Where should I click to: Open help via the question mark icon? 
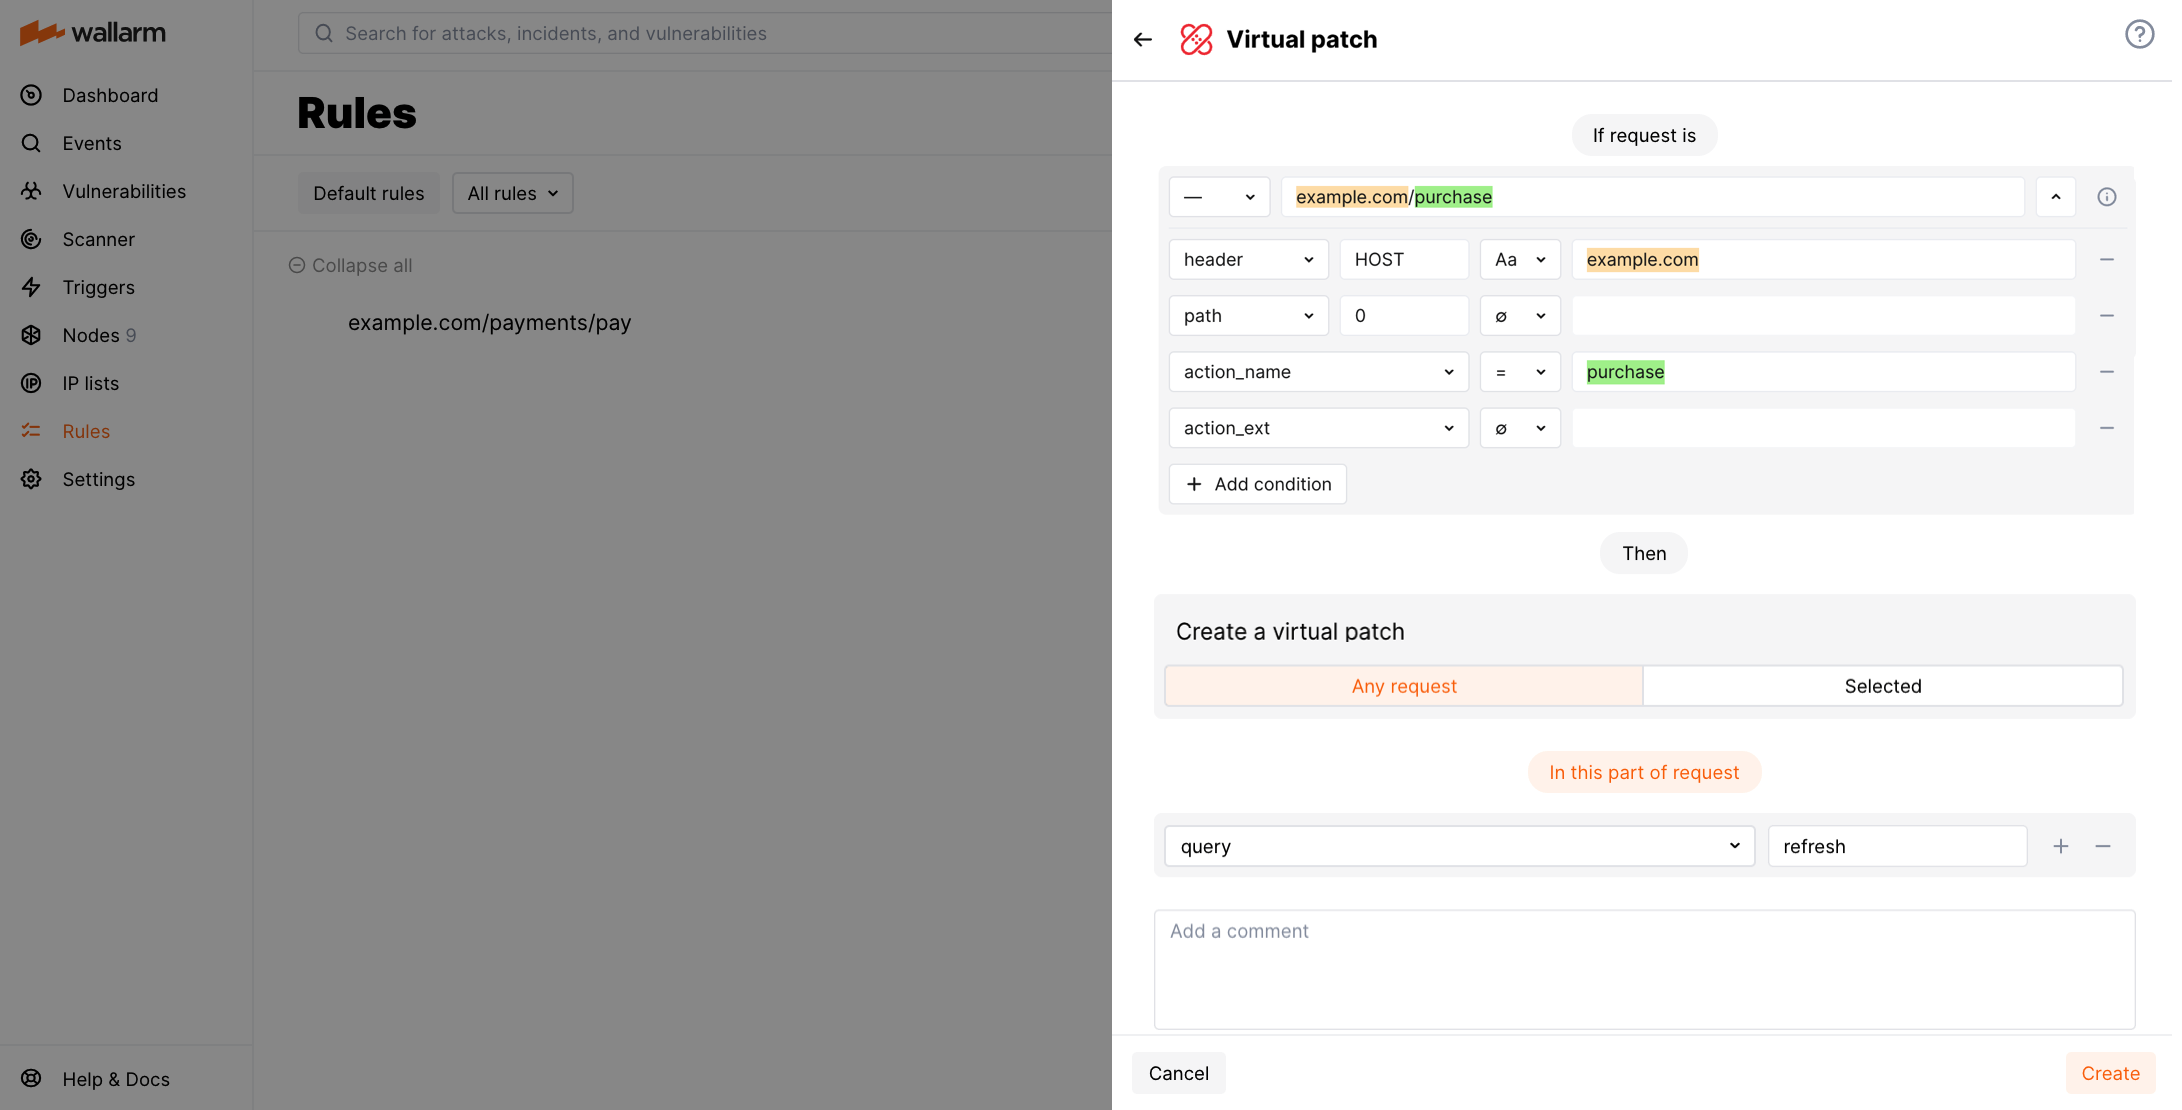click(x=2139, y=33)
